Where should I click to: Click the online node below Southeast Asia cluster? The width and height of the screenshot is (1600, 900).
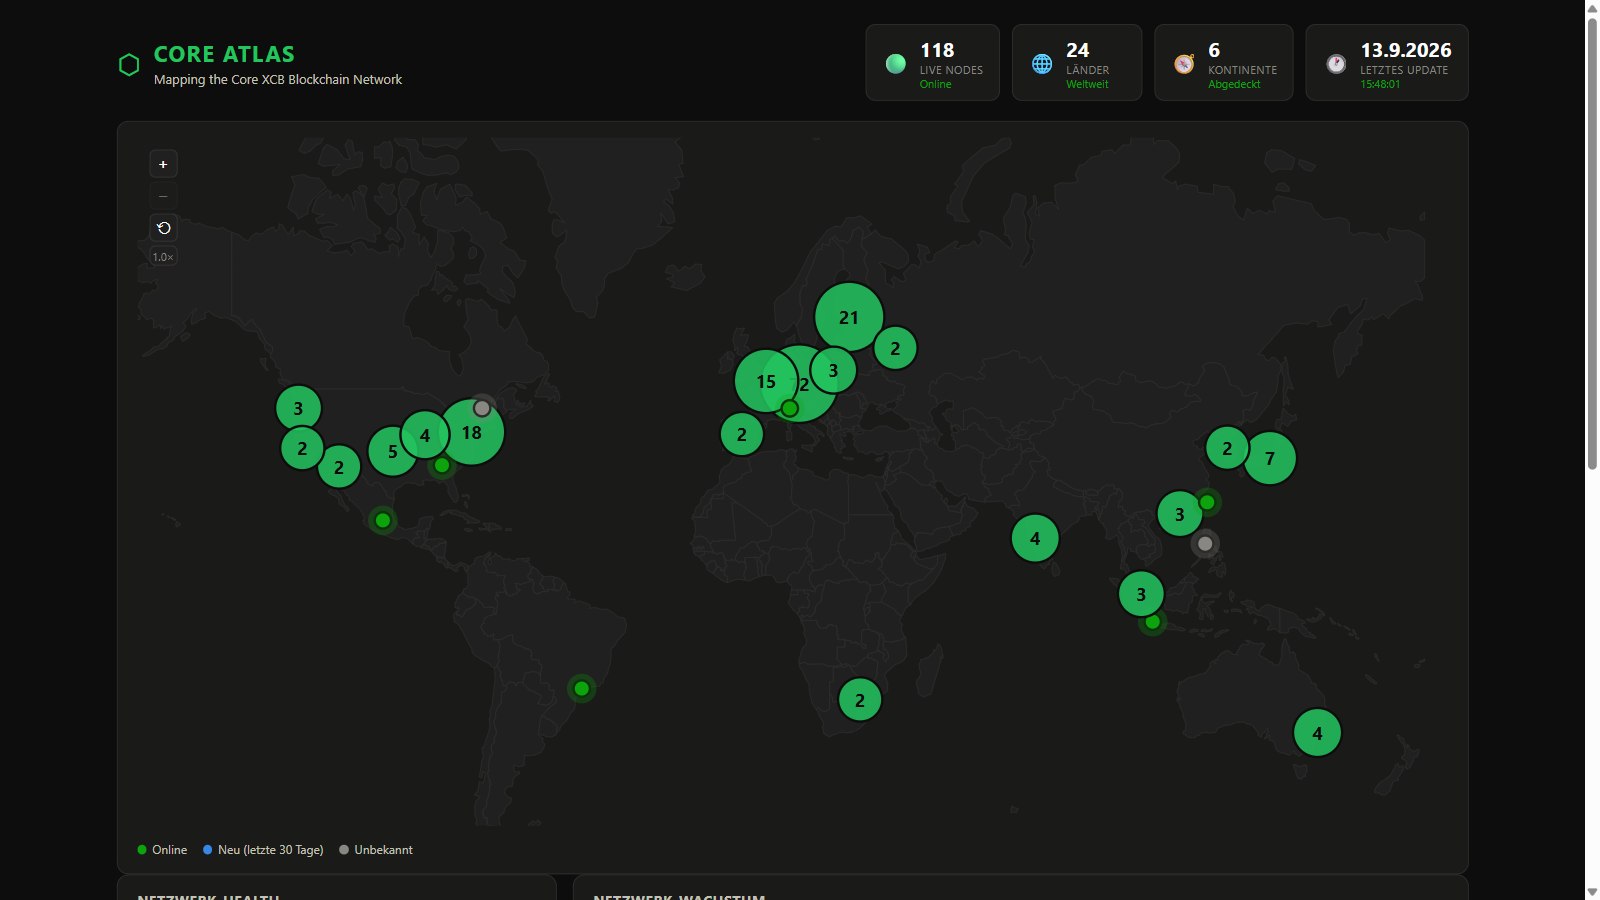1153,622
